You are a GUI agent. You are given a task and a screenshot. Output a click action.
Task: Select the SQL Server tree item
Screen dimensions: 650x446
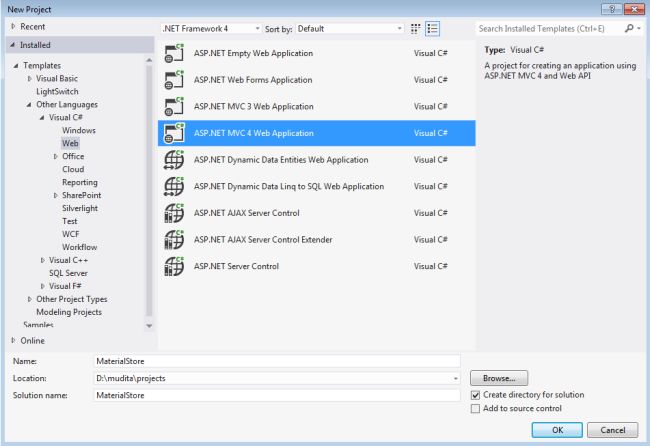click(x=68, y=273)
